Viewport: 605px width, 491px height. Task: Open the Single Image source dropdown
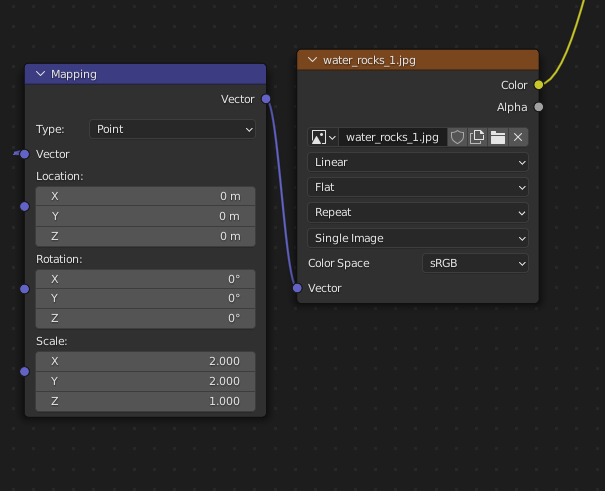pos(418,238)
